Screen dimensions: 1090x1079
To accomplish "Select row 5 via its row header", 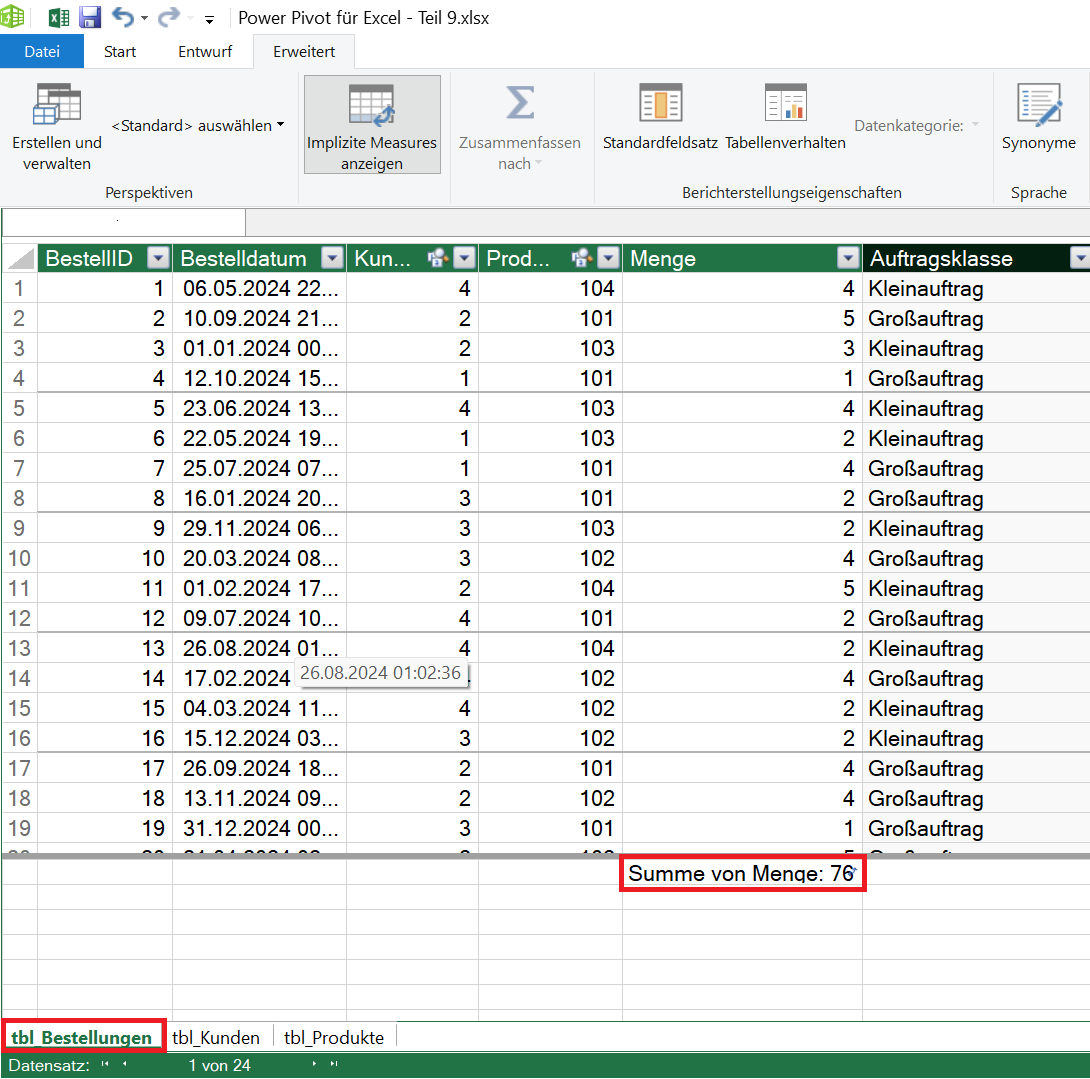I will [x=19, y=409].
